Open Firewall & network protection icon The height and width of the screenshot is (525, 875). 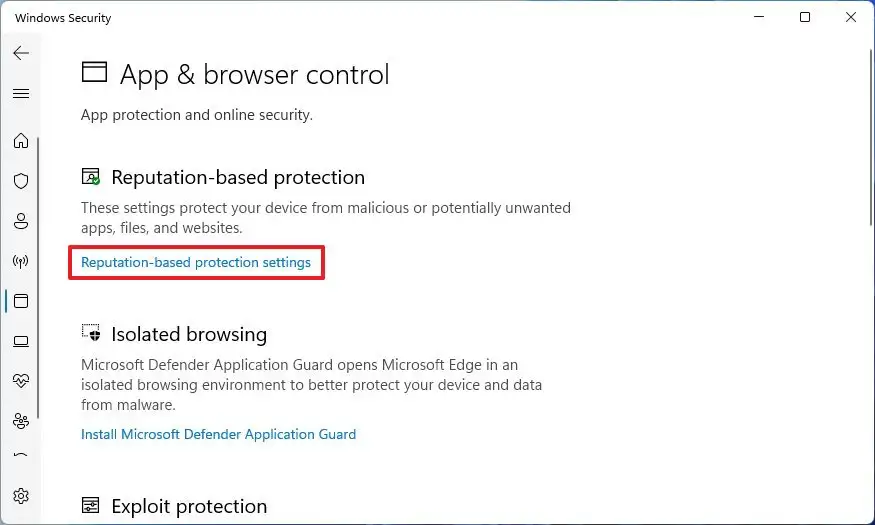pyautogui.click(x=21, y=261)
